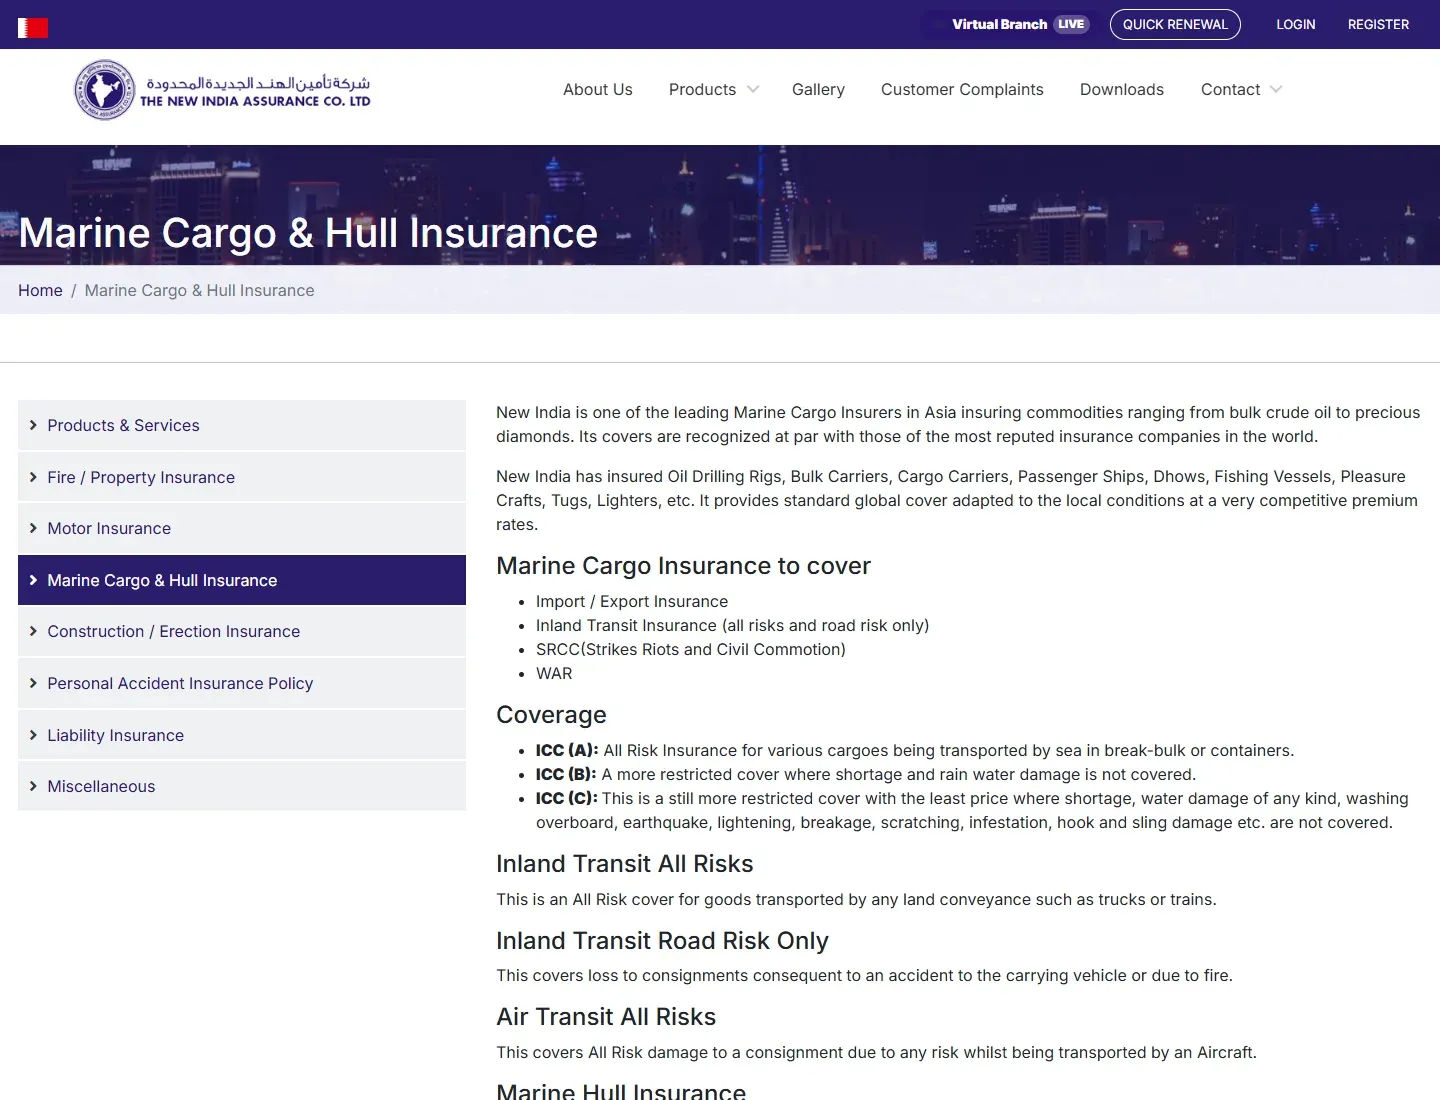Click the Bahrain flag icon
Screen dimensions: 1440x1100
point(33,28)
